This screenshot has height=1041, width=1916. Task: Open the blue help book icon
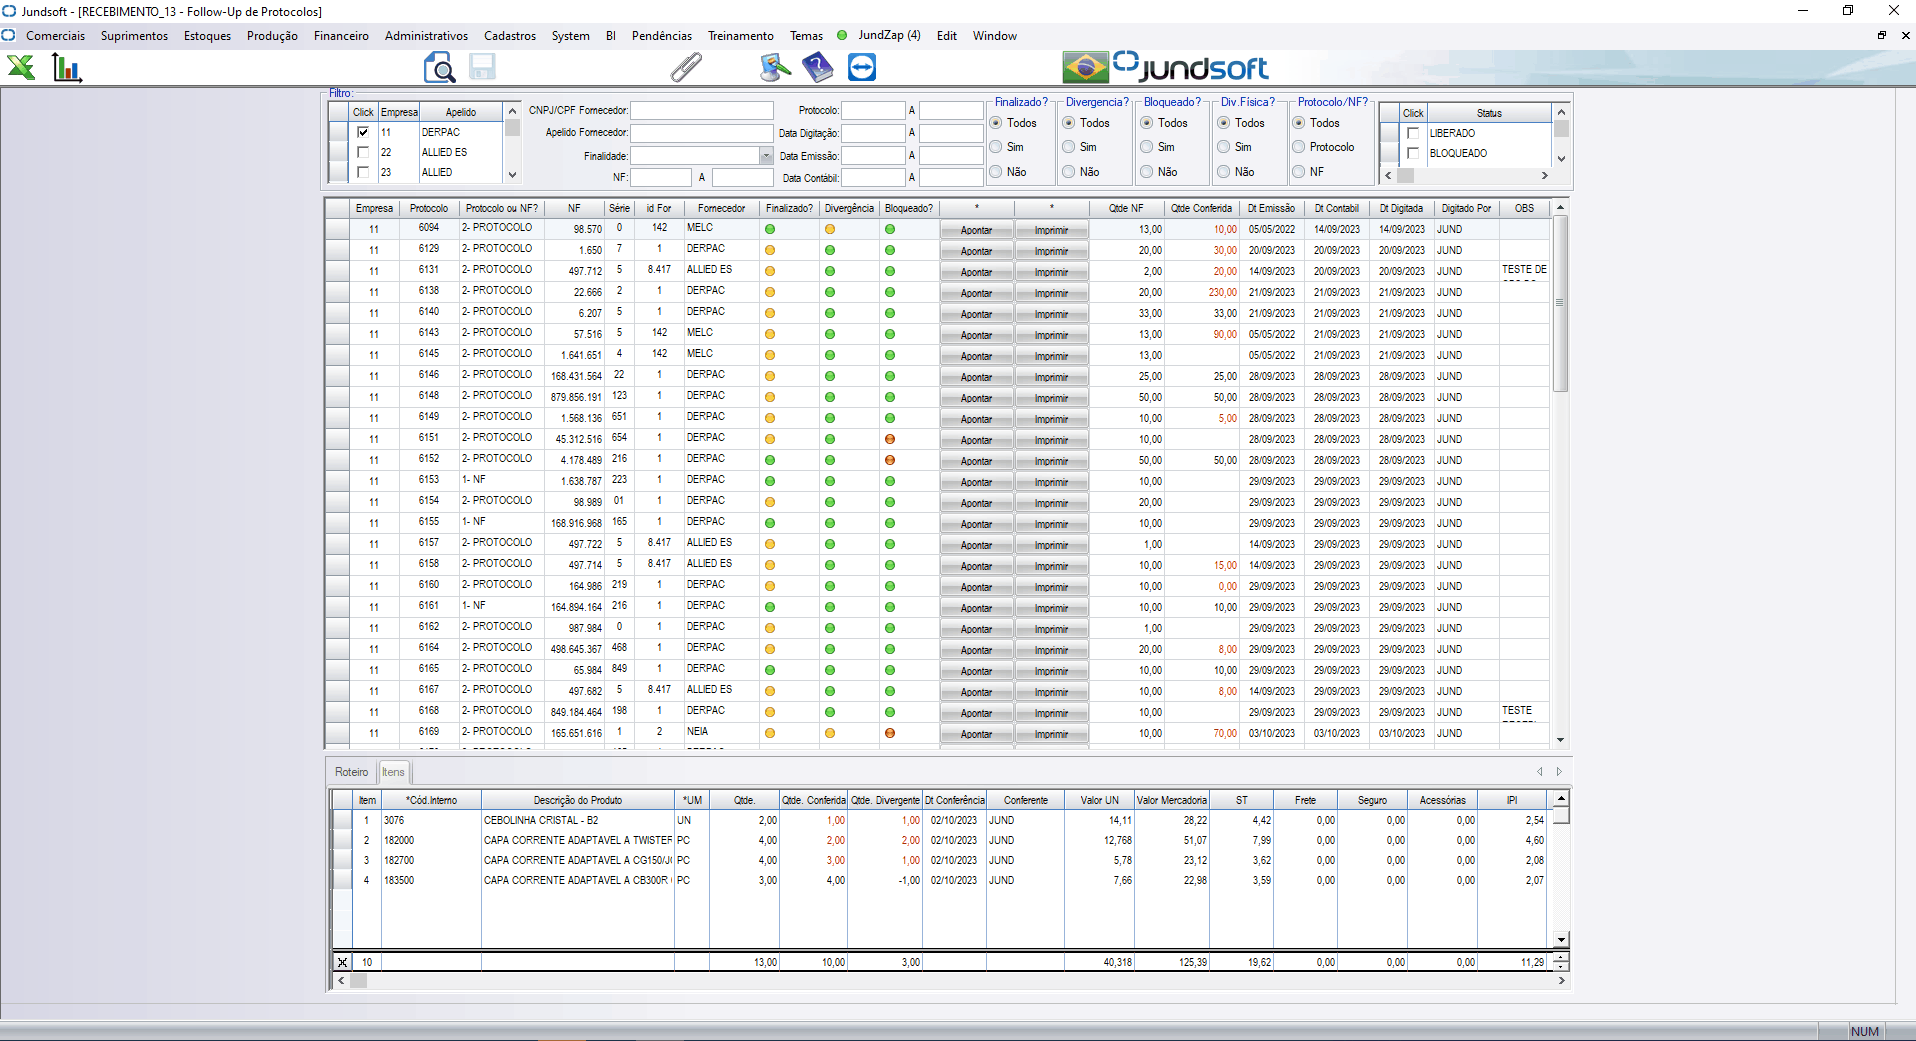point(818,67)
